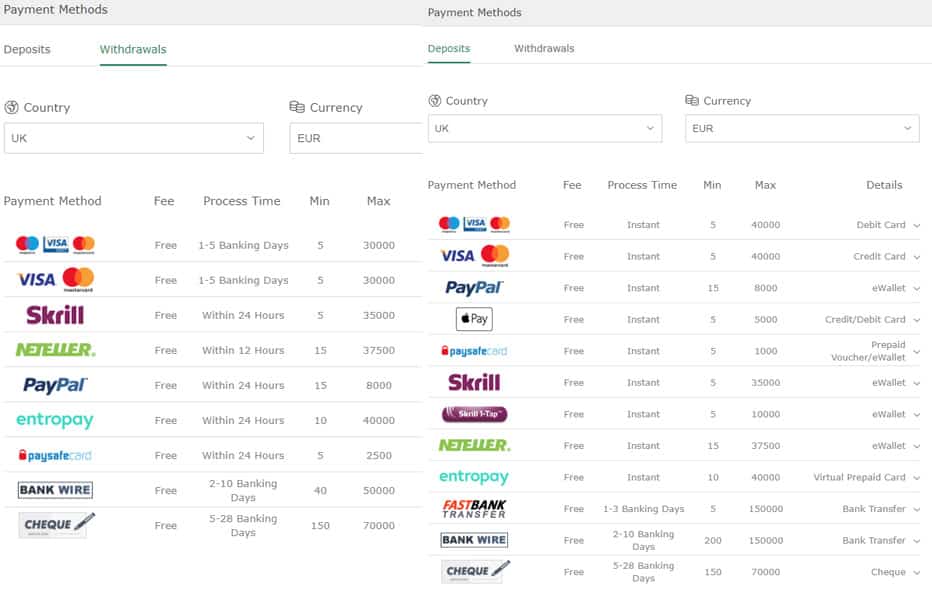Click 2500 max value in paysafecard withdrawals row
Image resolution: width=932 pixels, height=600 pixels.
click(x=379, y=456)
